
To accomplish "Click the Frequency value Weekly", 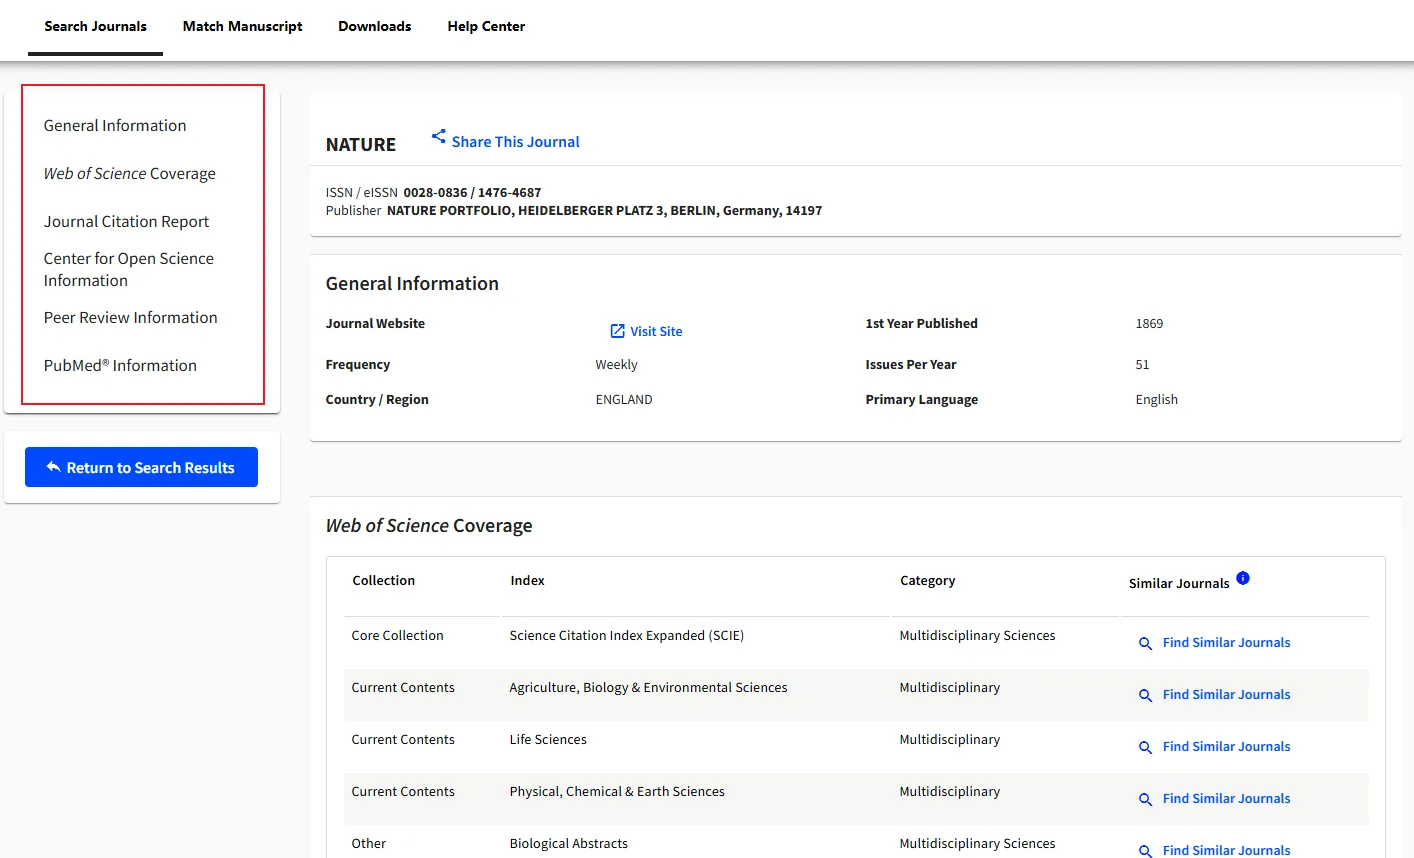I will click(x=616, y=365).
